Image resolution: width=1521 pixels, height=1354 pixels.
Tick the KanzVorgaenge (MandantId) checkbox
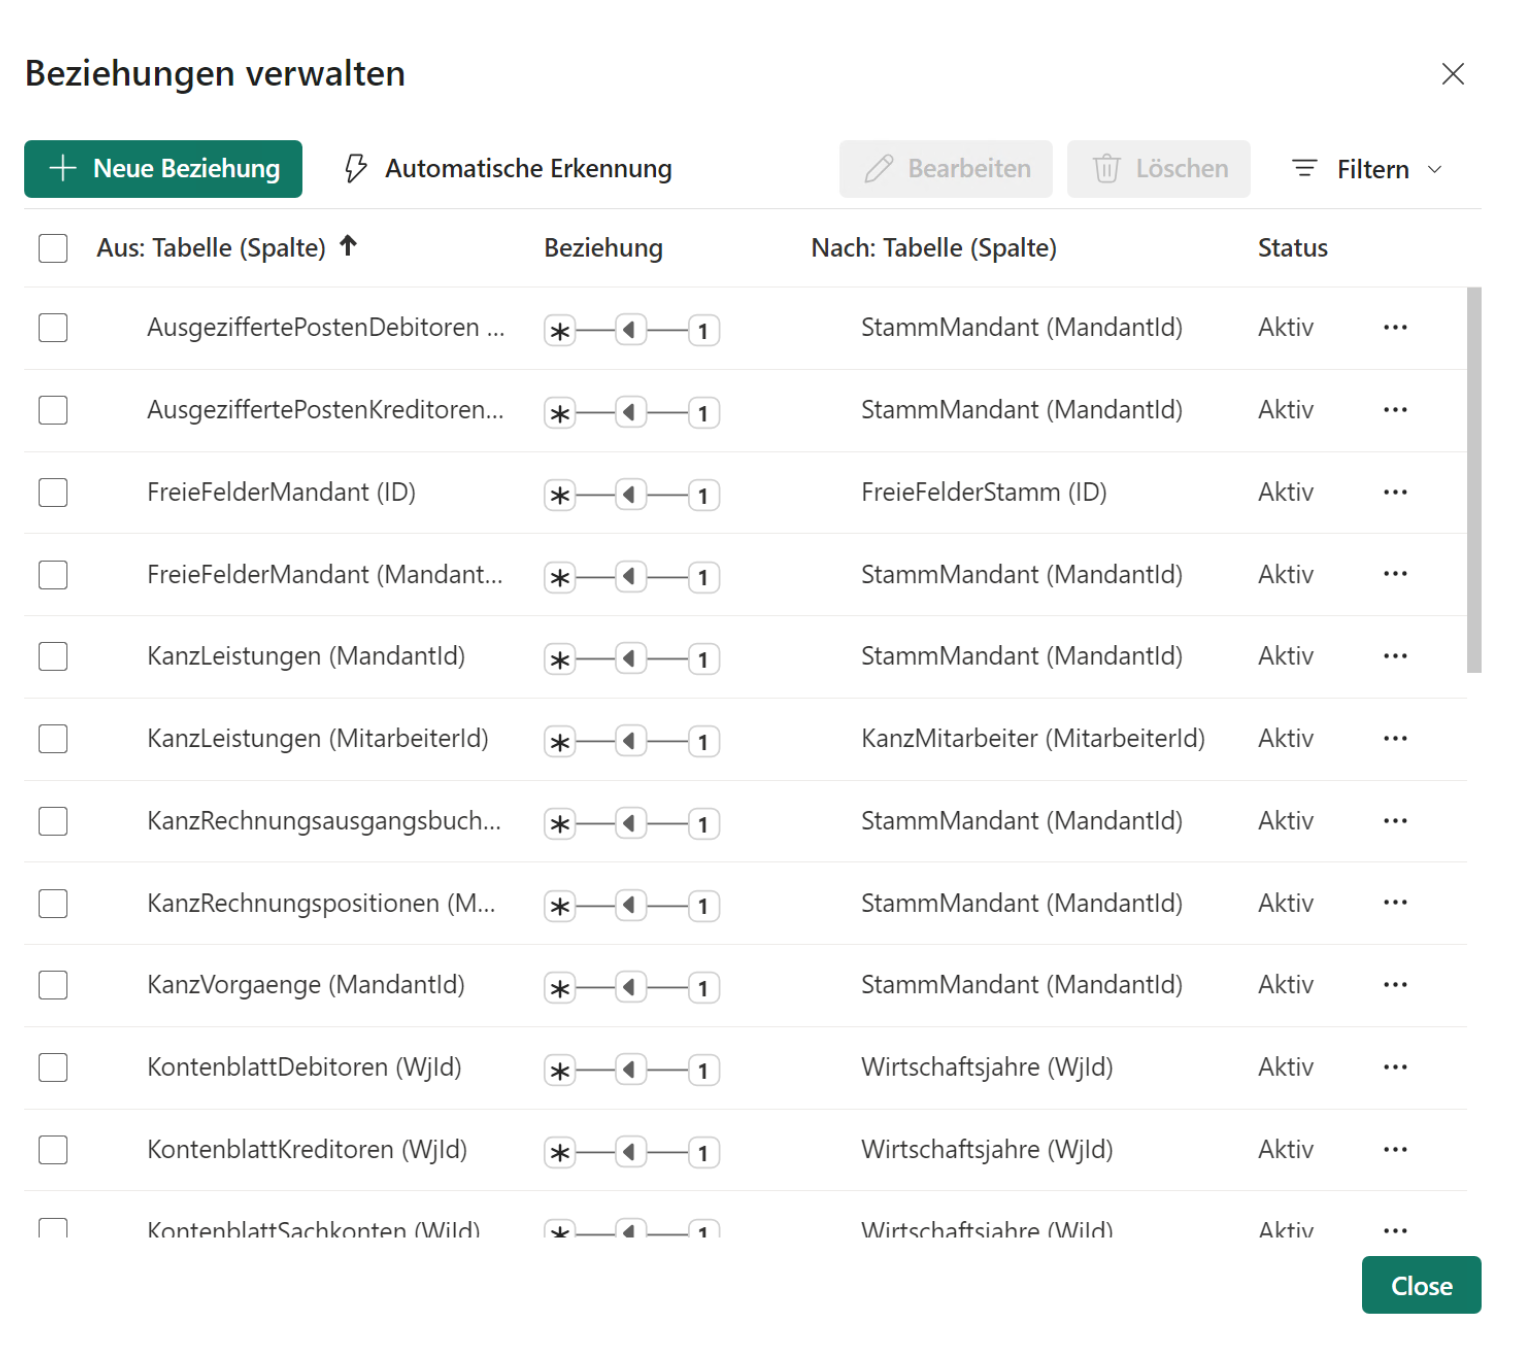tap(53, 985)
